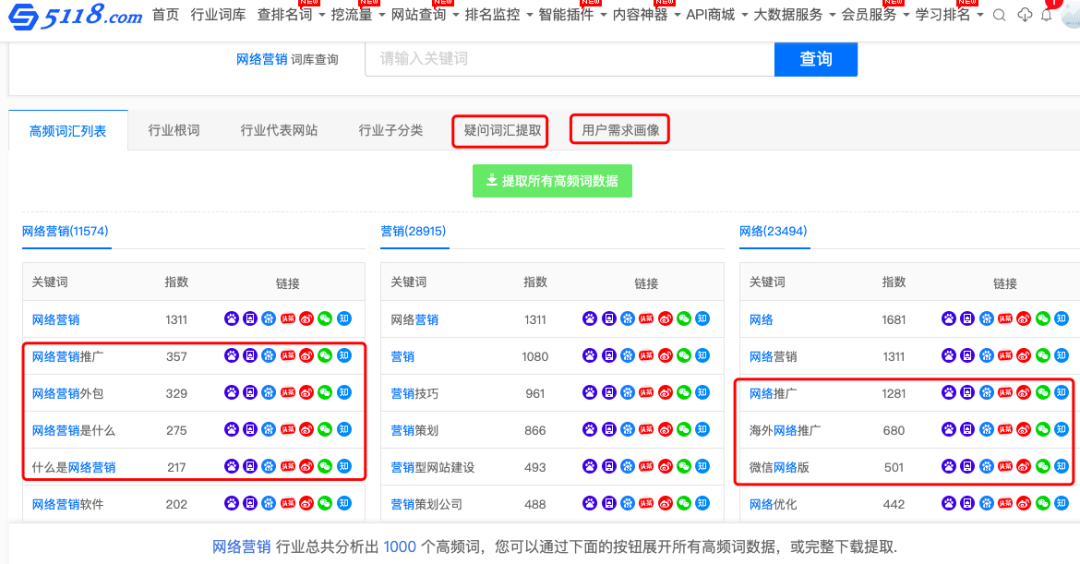Expand the 查排名词 dropdown menu

coord(291,14)
